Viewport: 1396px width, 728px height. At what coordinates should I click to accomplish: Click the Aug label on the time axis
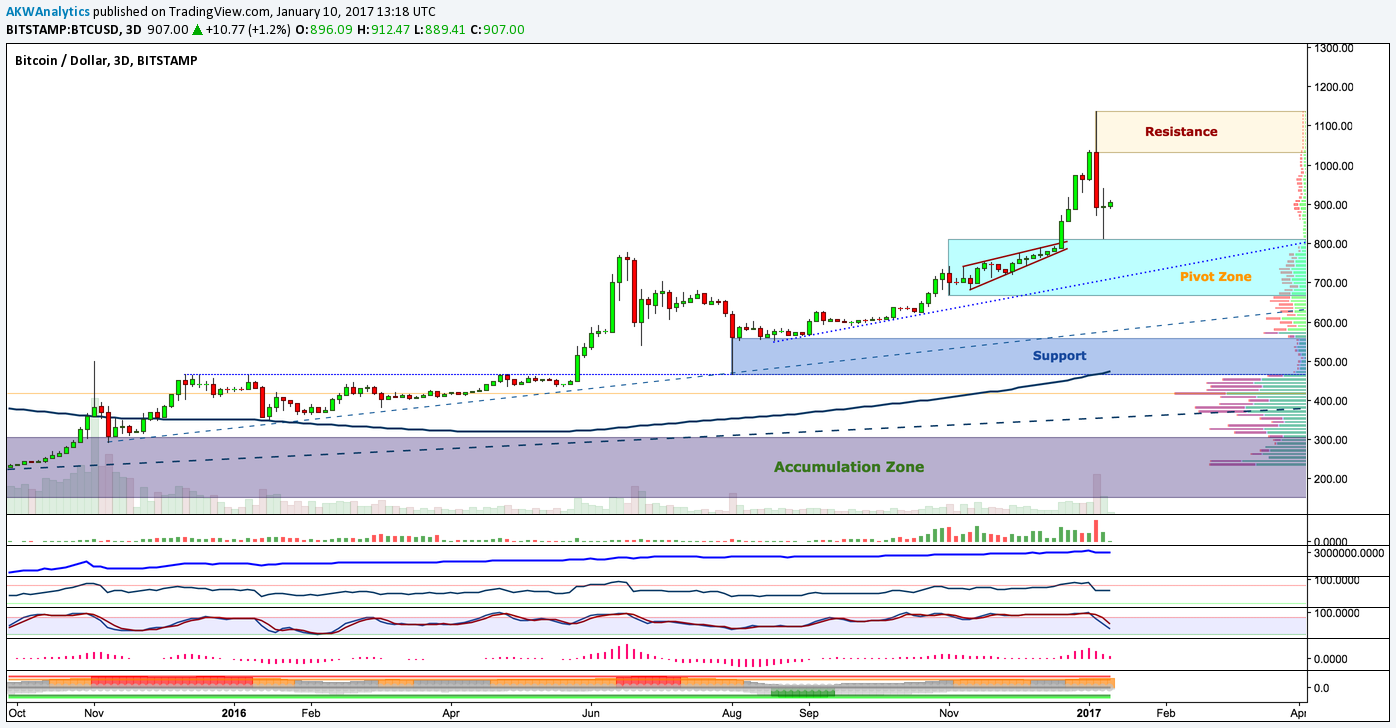click(x=732, y=714)
